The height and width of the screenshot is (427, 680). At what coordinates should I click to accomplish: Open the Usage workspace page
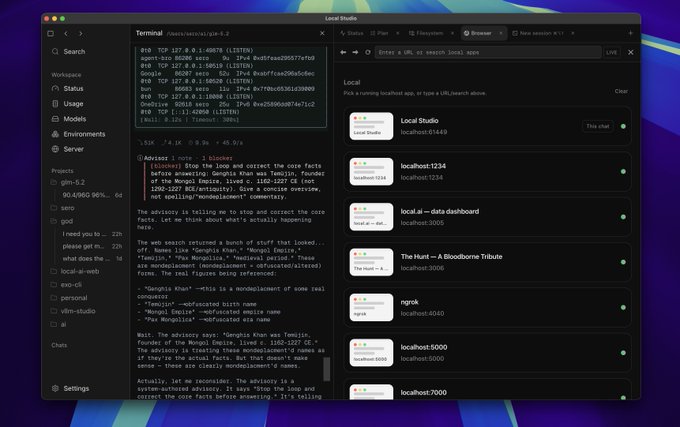pyautogui.click(x=68, y=104)
